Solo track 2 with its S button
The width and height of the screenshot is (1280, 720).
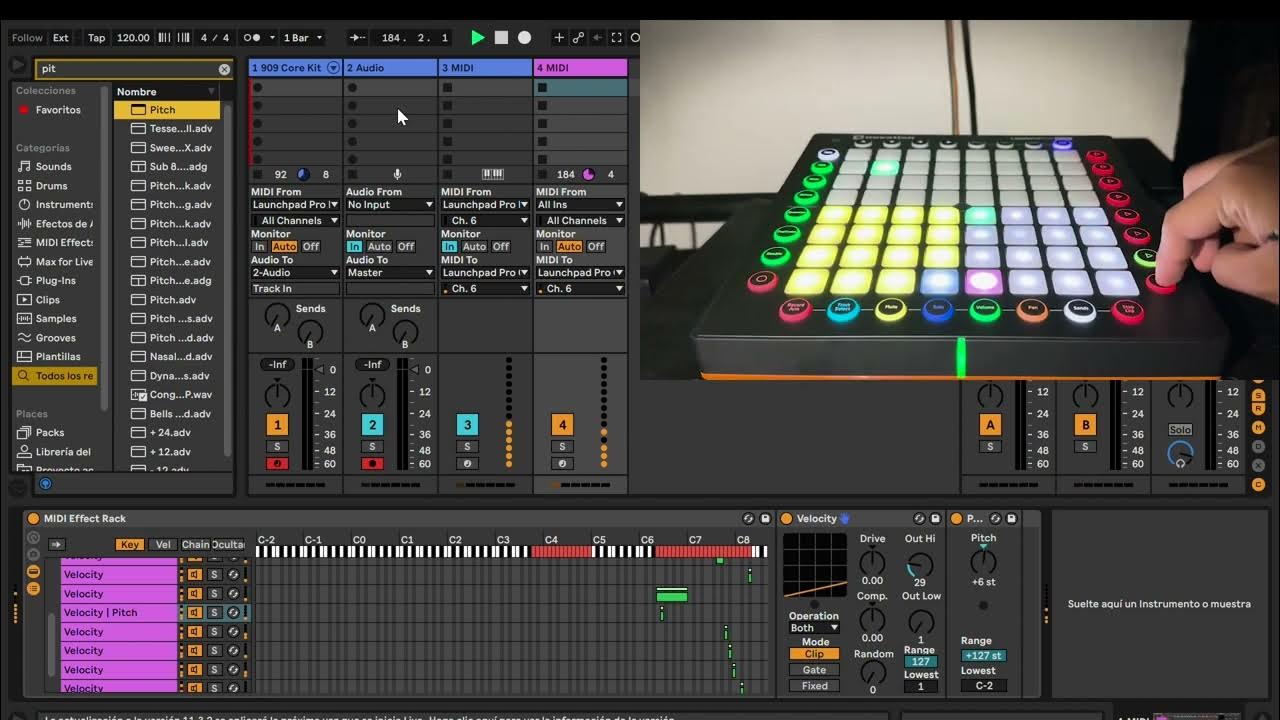(372, 447)
